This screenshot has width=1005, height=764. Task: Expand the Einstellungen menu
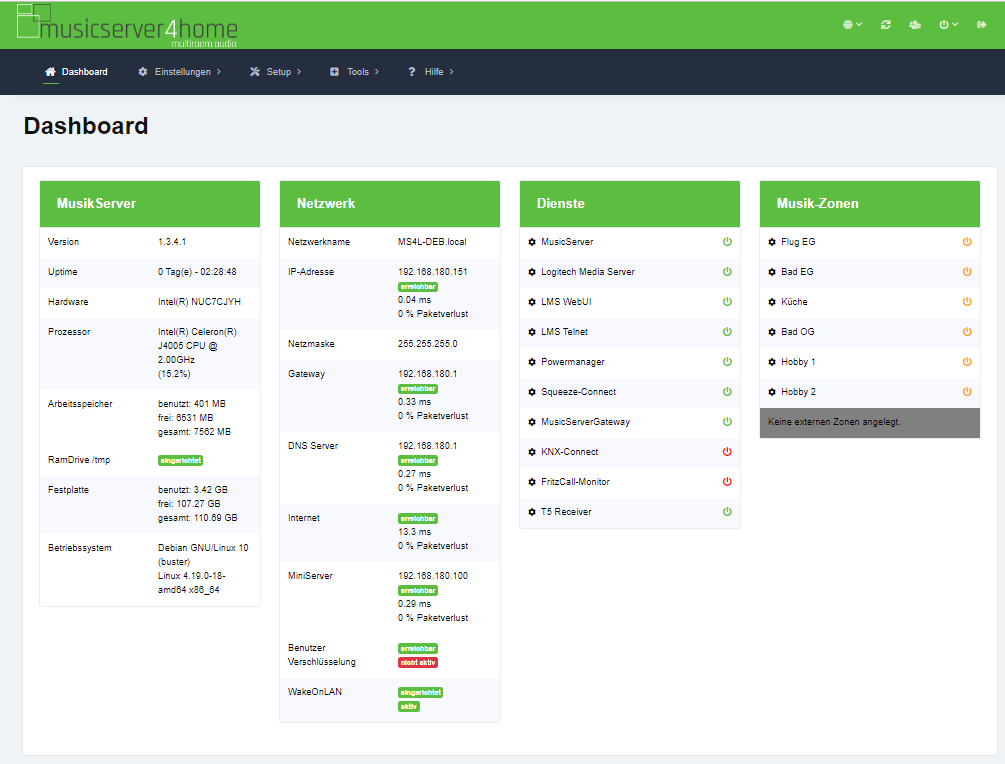180,72
